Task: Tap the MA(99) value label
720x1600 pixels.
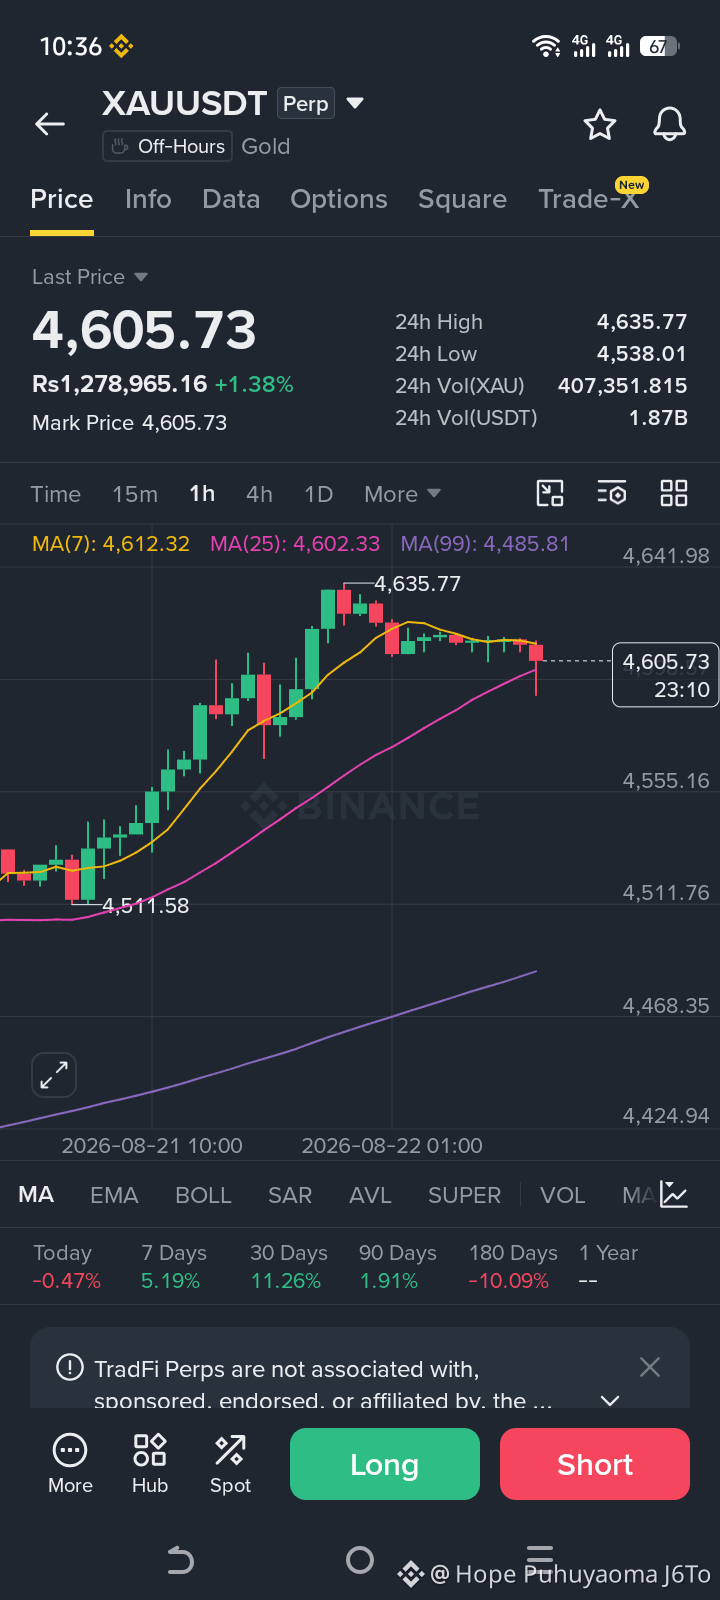Action: [485, 544]
